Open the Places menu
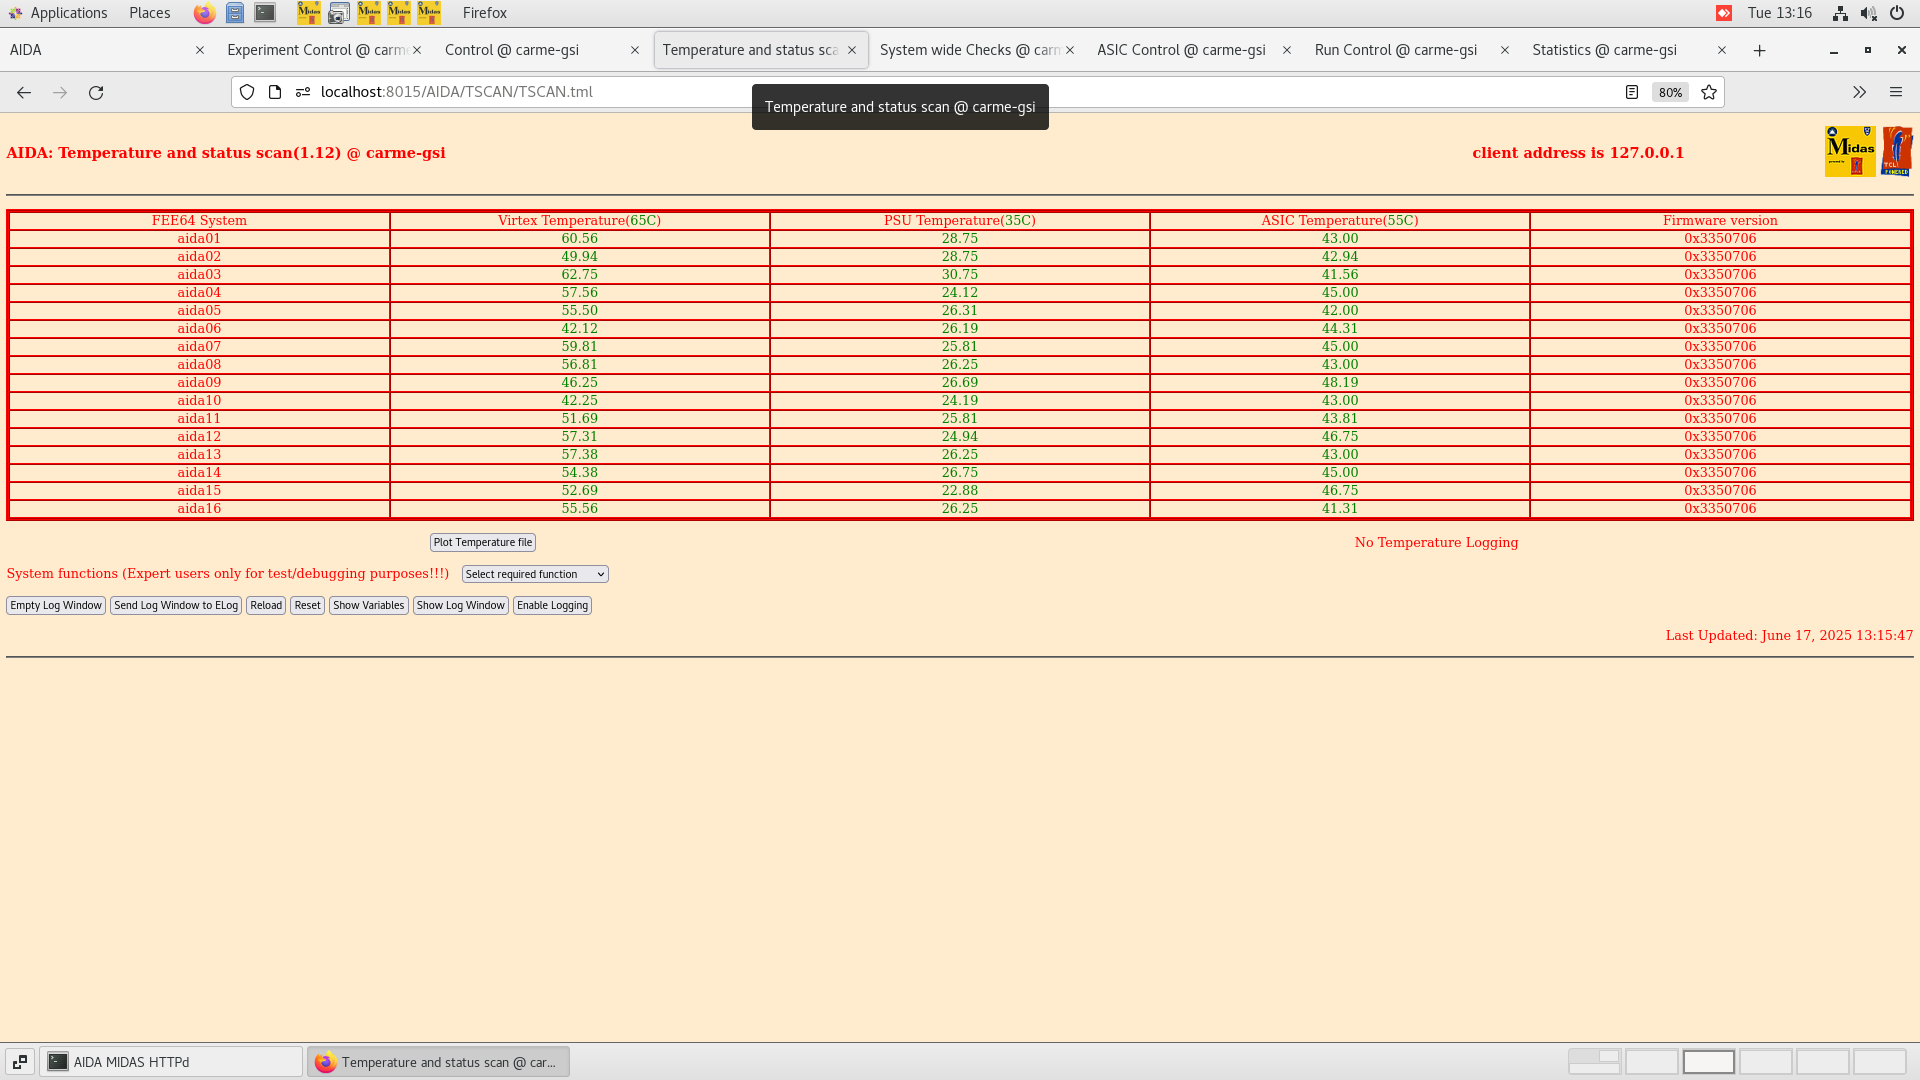 pos(149,13)
